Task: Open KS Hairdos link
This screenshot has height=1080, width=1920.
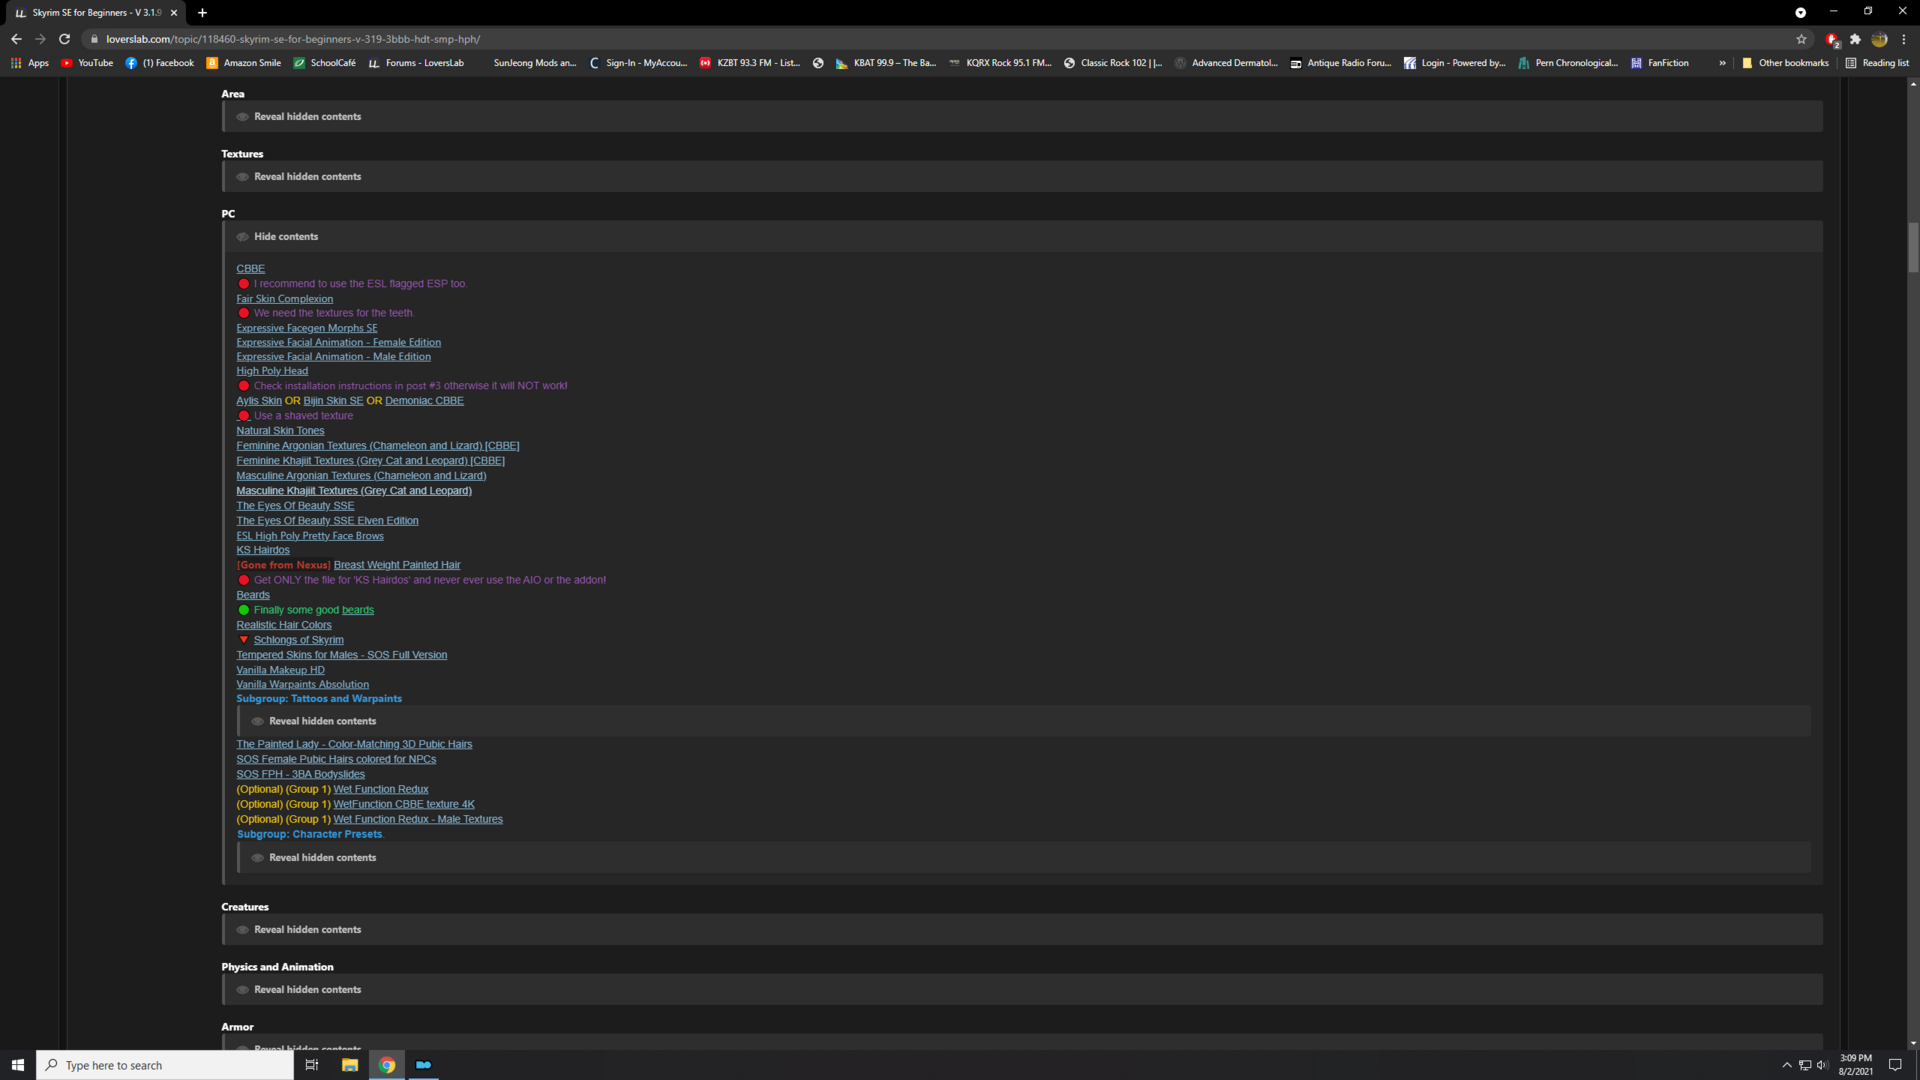Action: click(262, 551)
